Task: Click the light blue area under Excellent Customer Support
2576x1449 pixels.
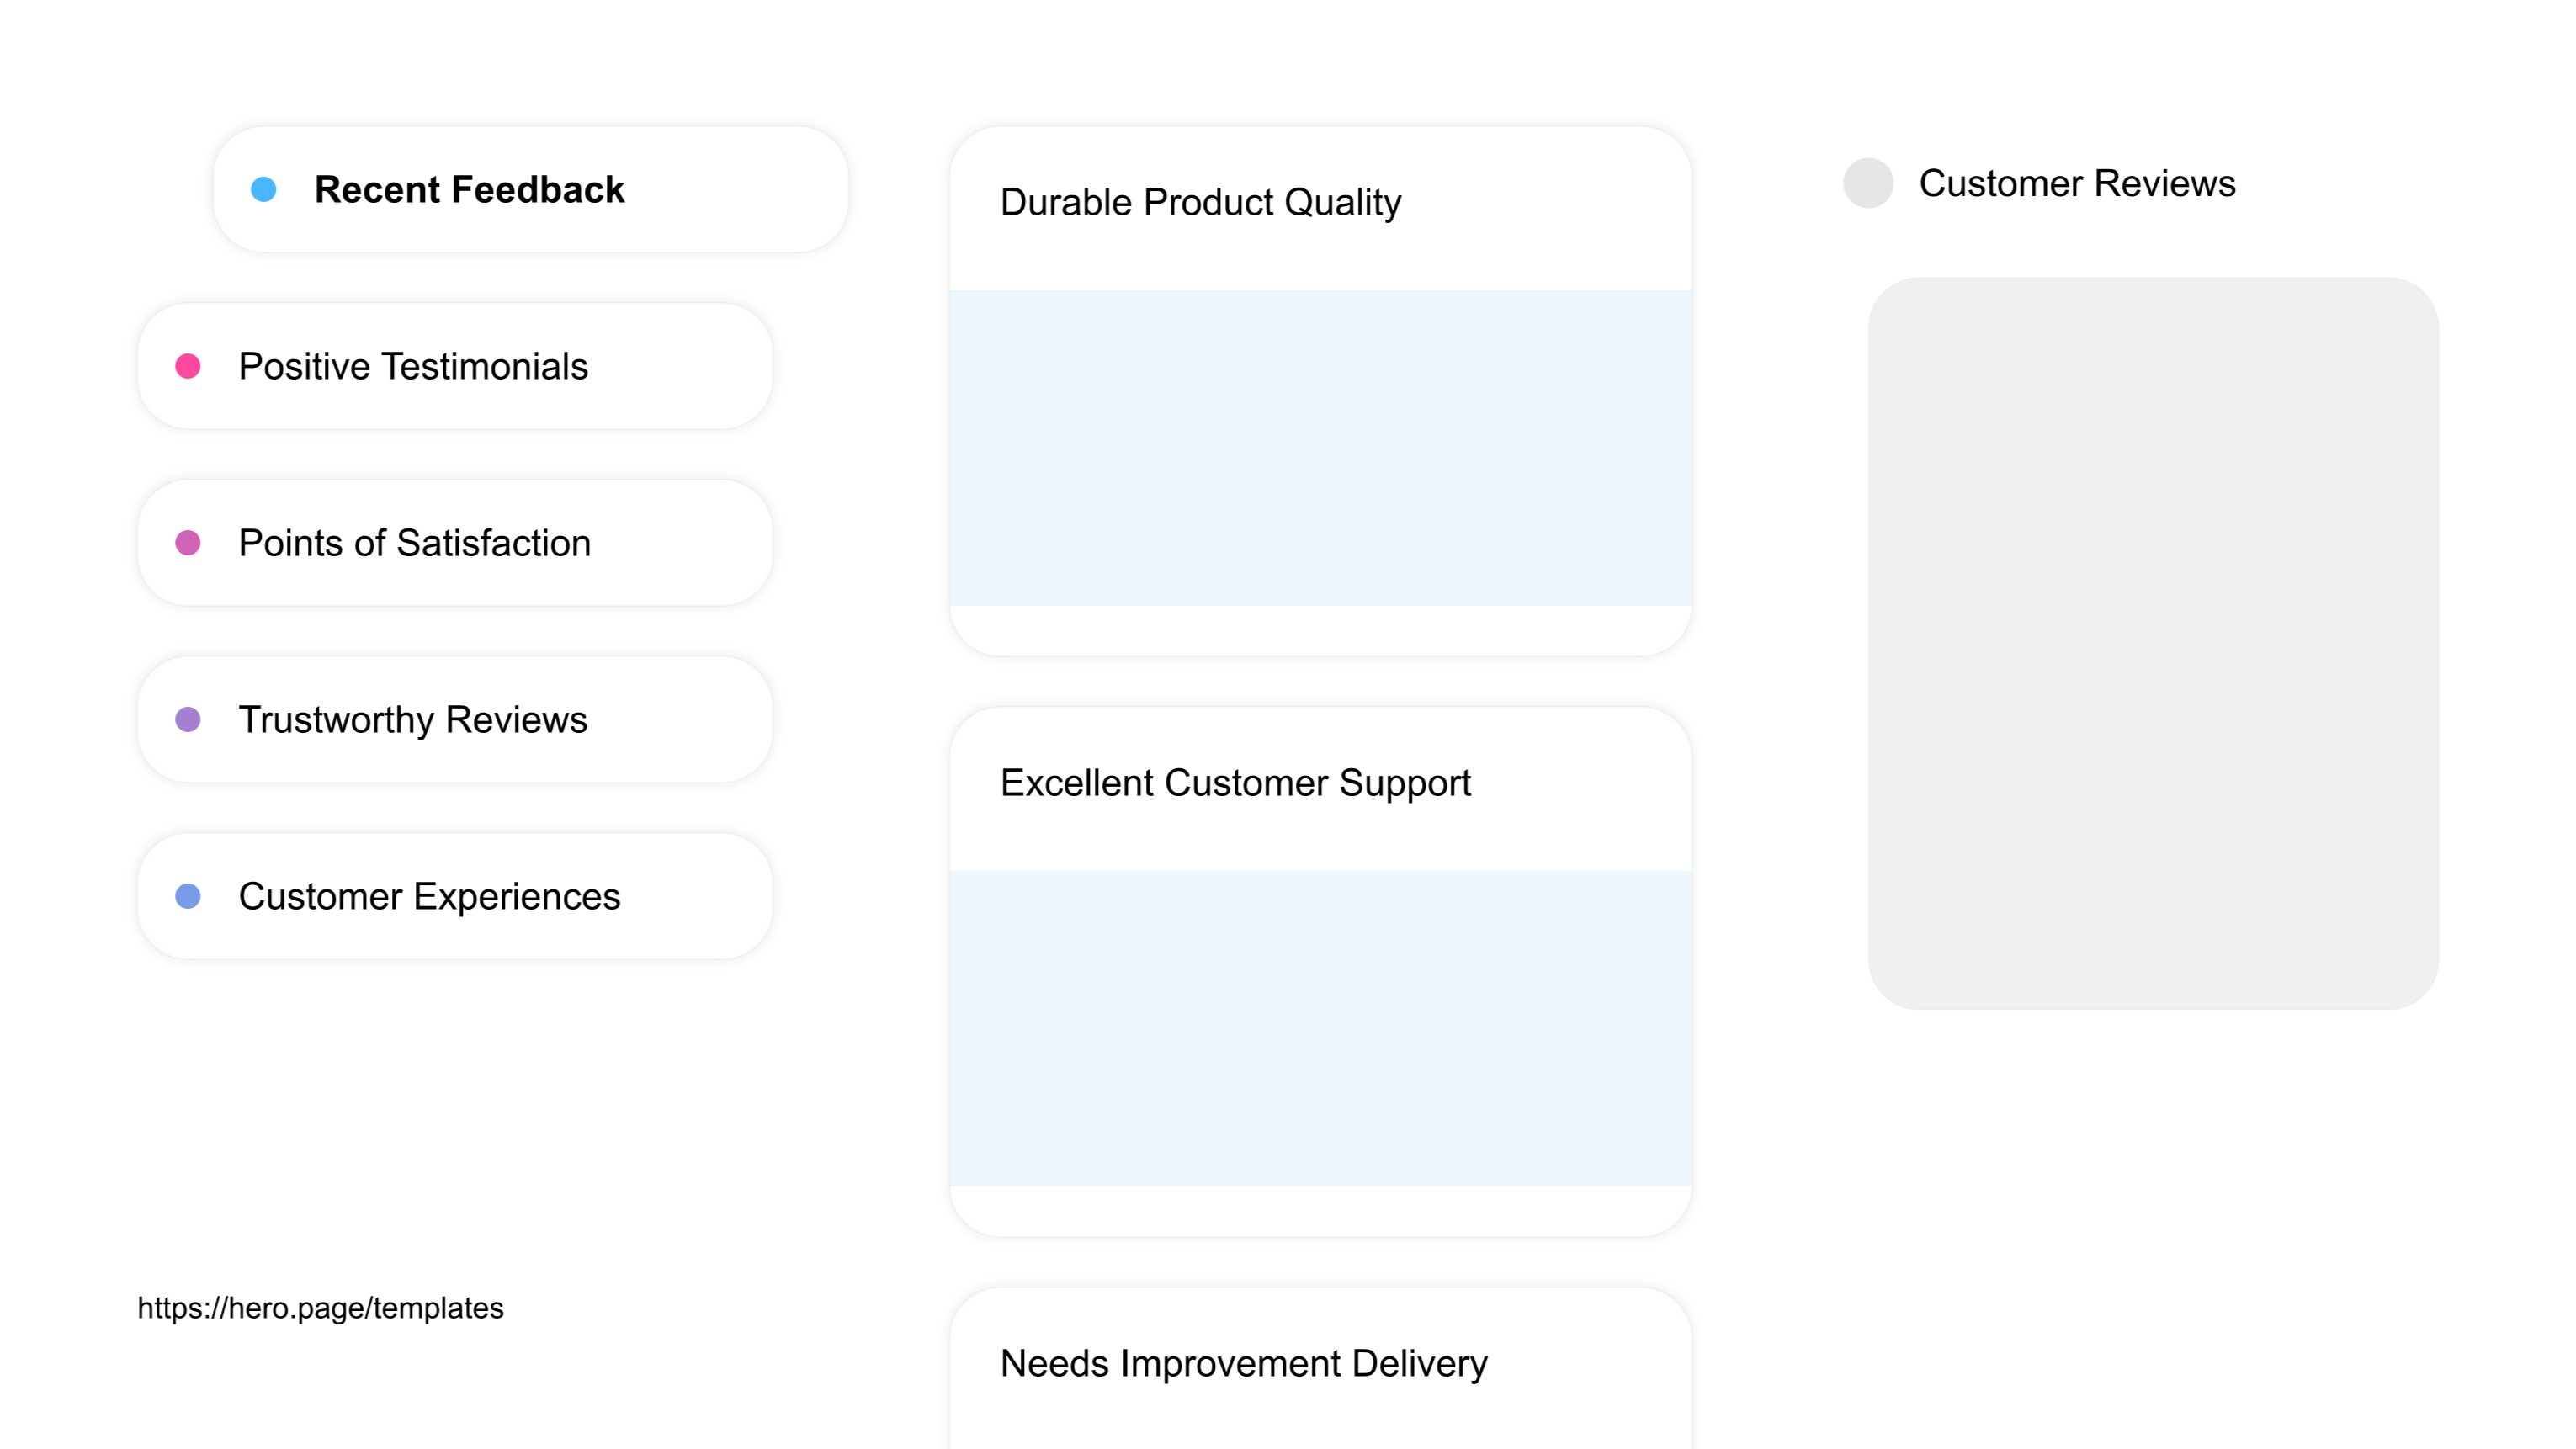Action: 1320,1028
